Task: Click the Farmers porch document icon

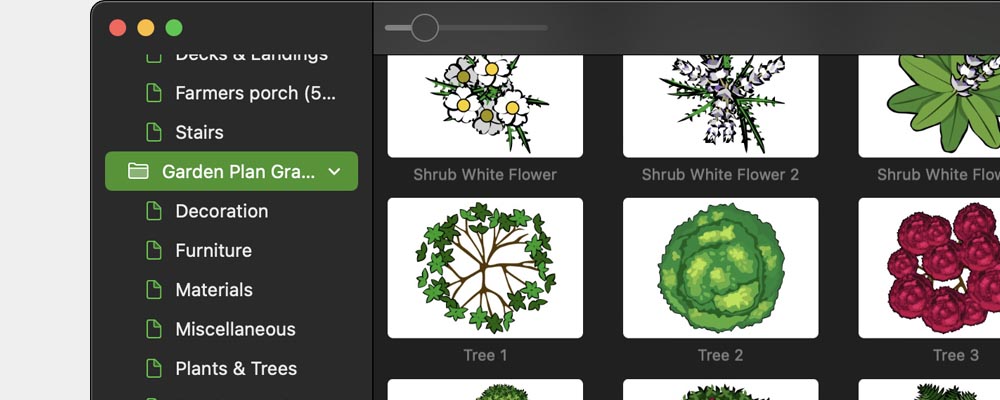Action: tap(154, 93)
